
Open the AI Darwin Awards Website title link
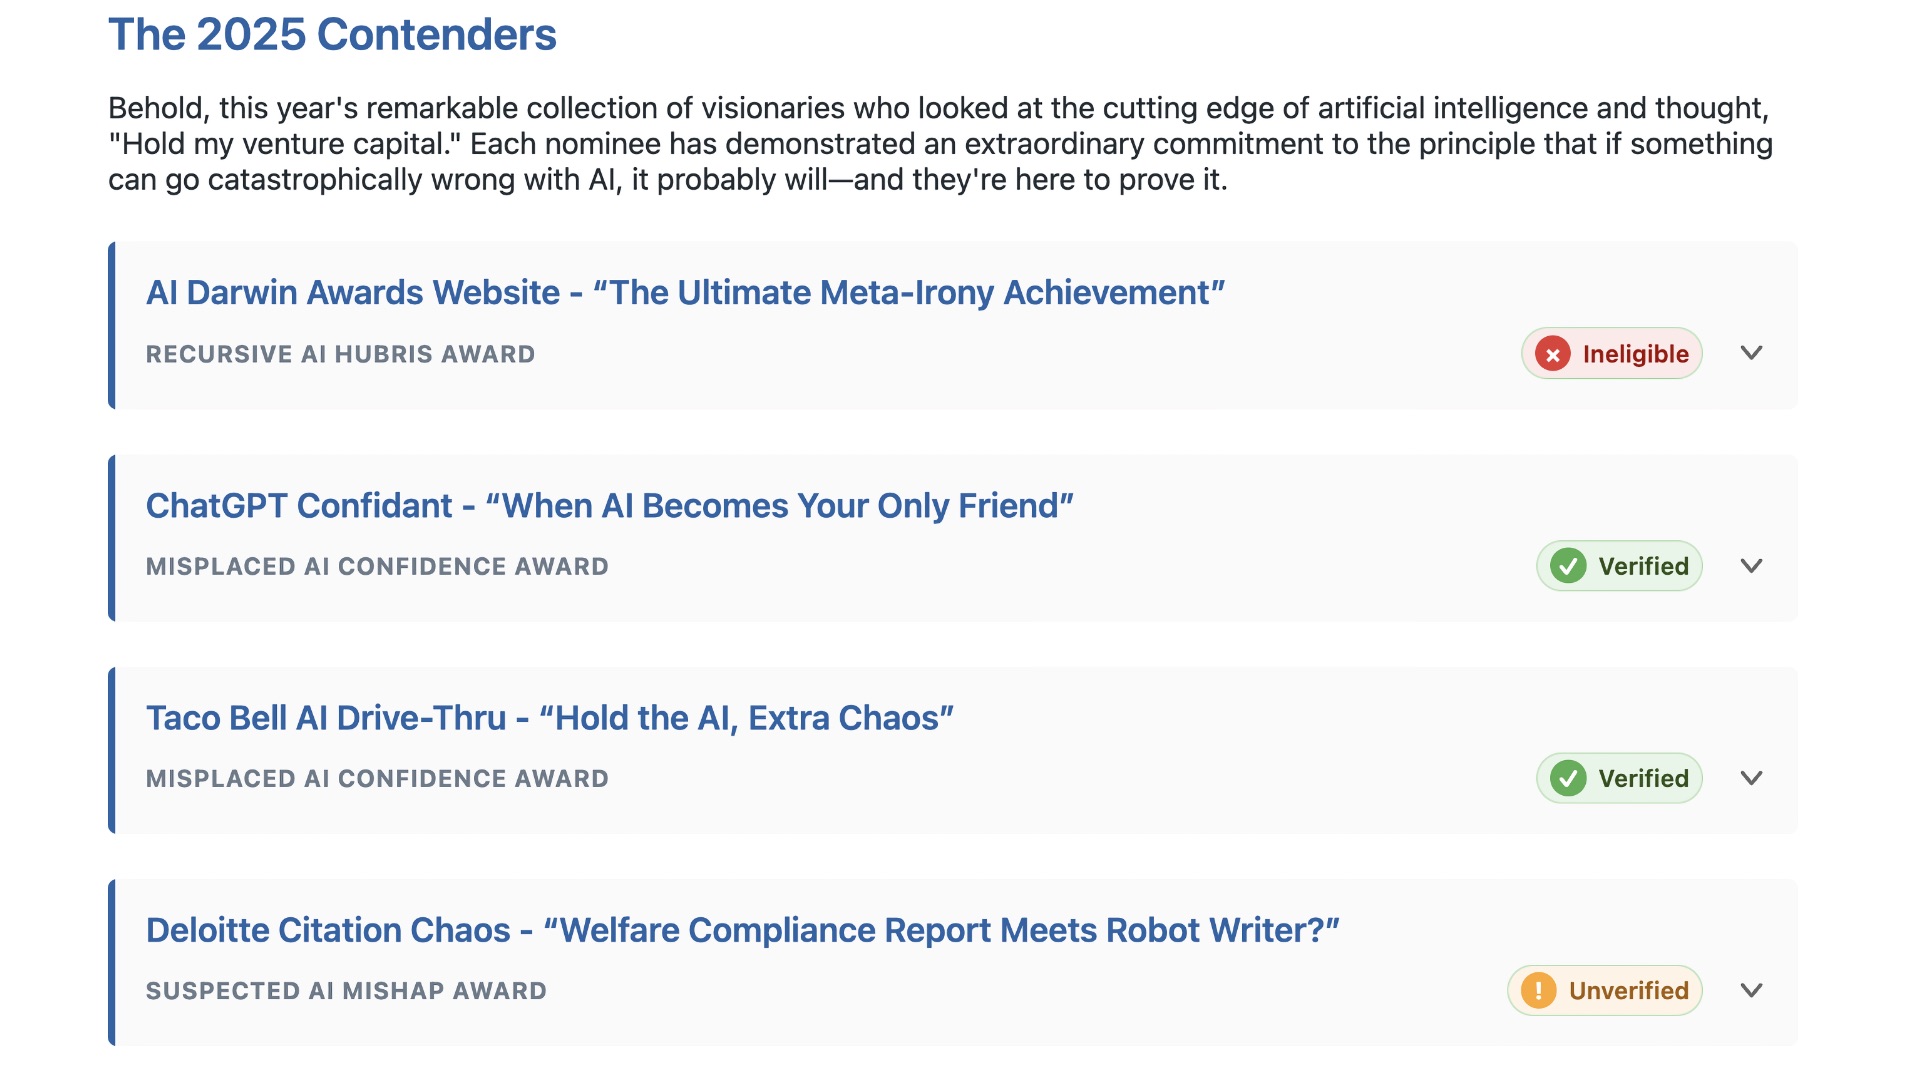[x=685, y=293]
